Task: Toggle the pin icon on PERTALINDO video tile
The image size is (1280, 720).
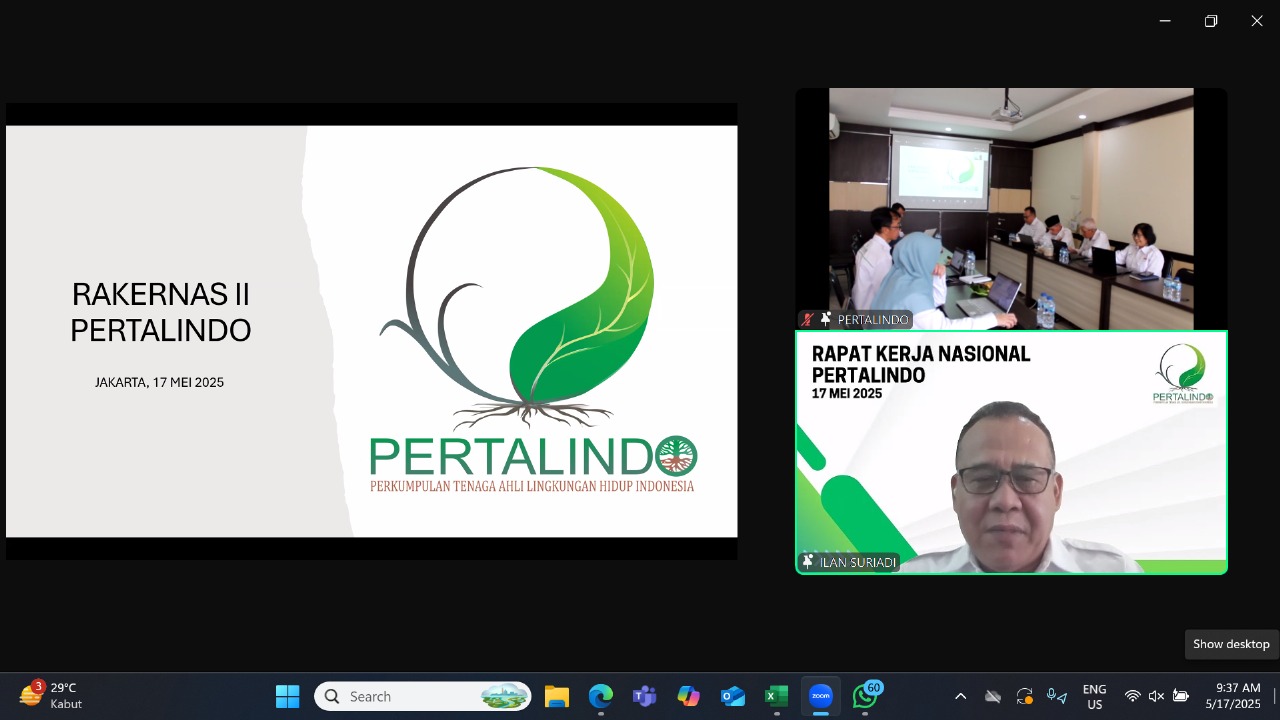Action: pyautogui.click(x=826, y=320)
